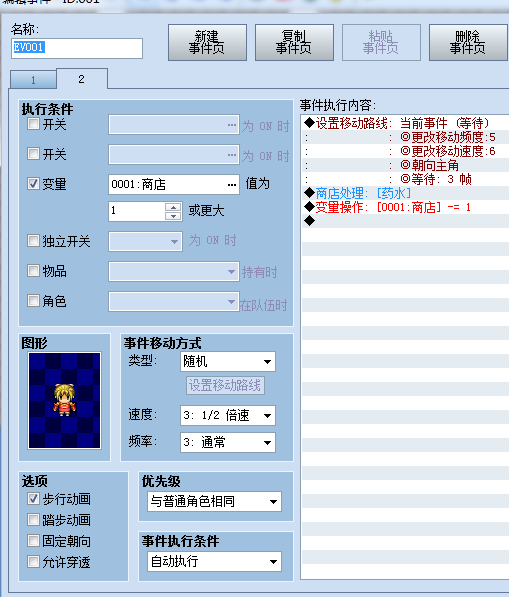Image resolution: width=509 pixels, height=597 pixels.
Task: Open the 类型 dropdown showing 随机
Action: click(228, 361)
